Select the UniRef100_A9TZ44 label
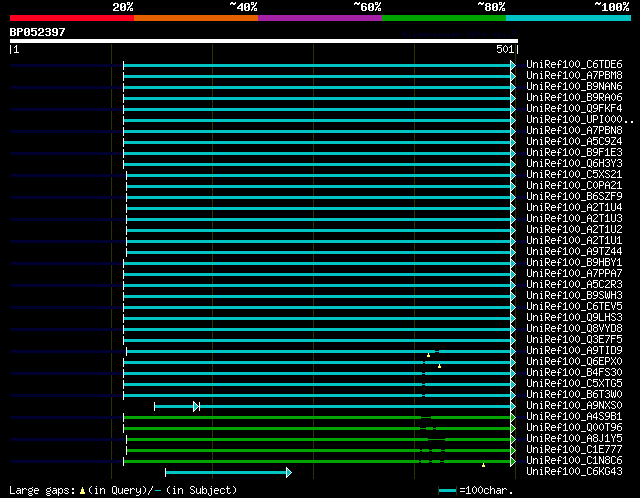The image size is (640, 498). [574, 251]
